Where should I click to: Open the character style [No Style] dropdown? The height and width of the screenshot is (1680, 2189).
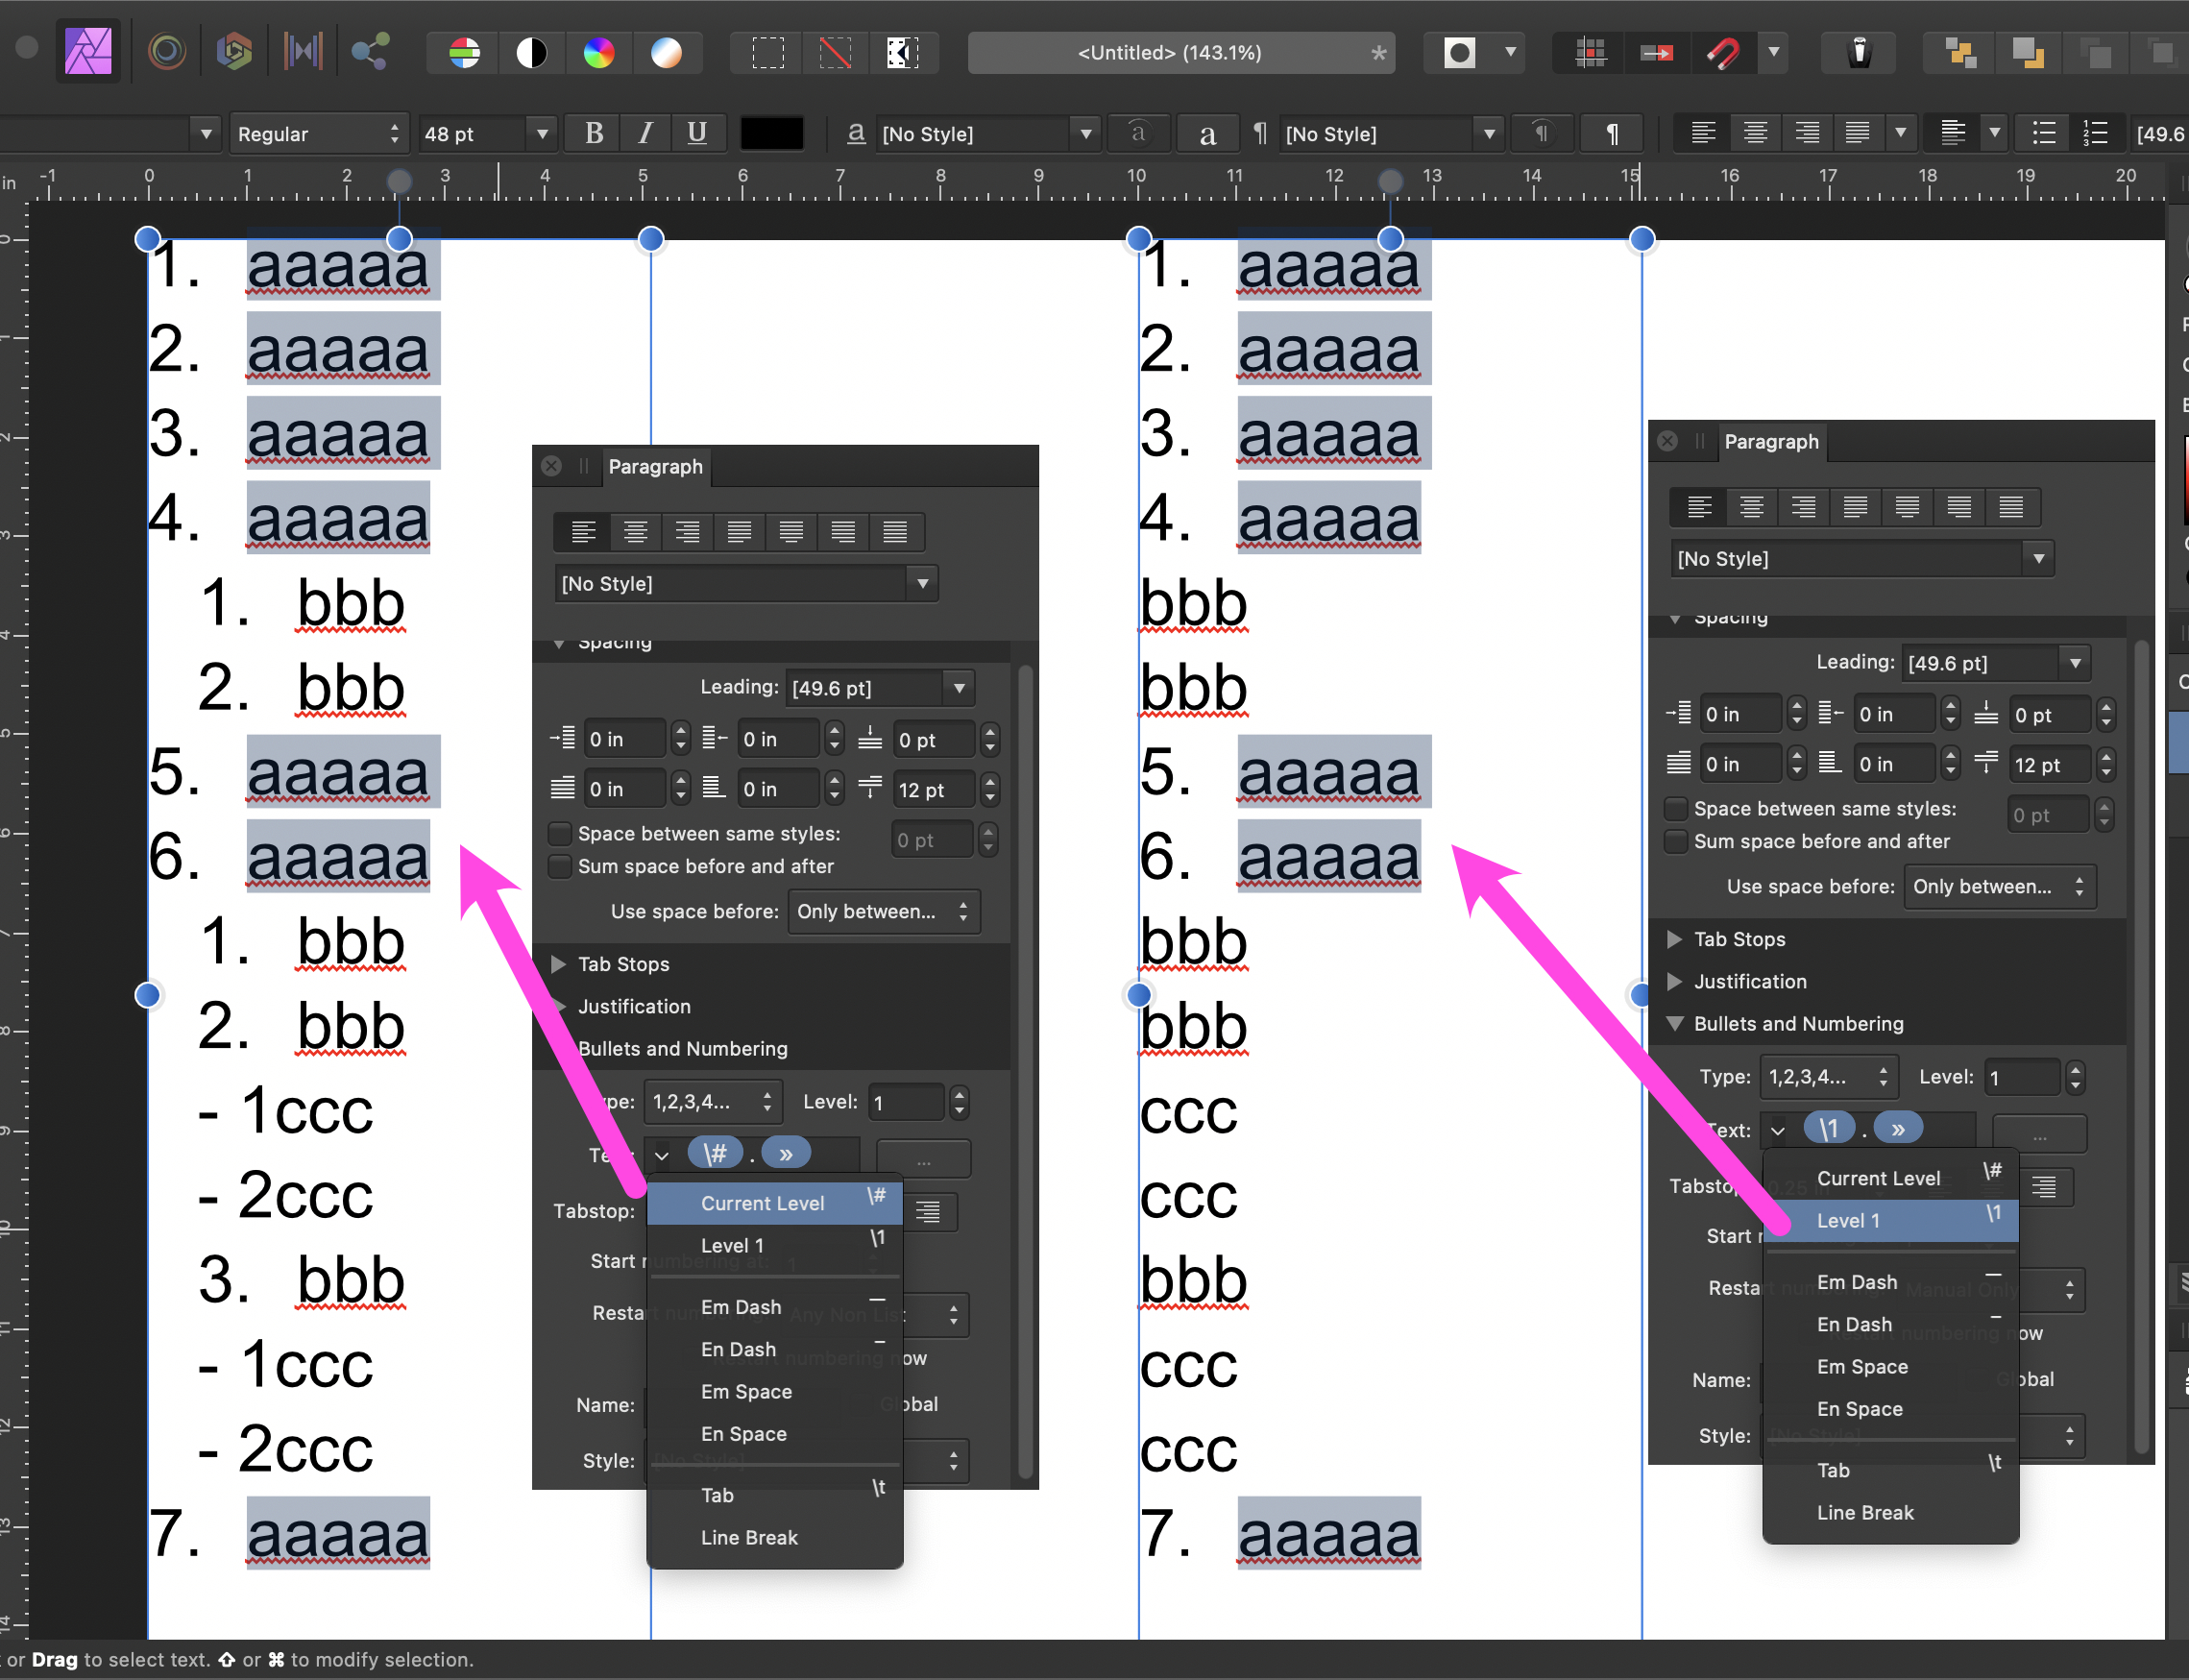click(1086, 133)
